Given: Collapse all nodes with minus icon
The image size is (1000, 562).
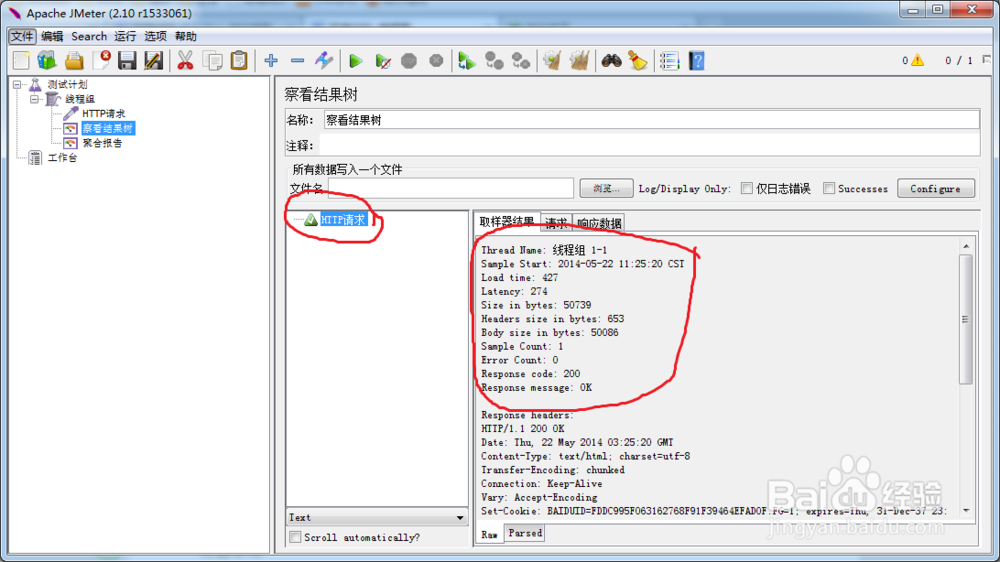Looking at the screenshot, I should [297, 61].
